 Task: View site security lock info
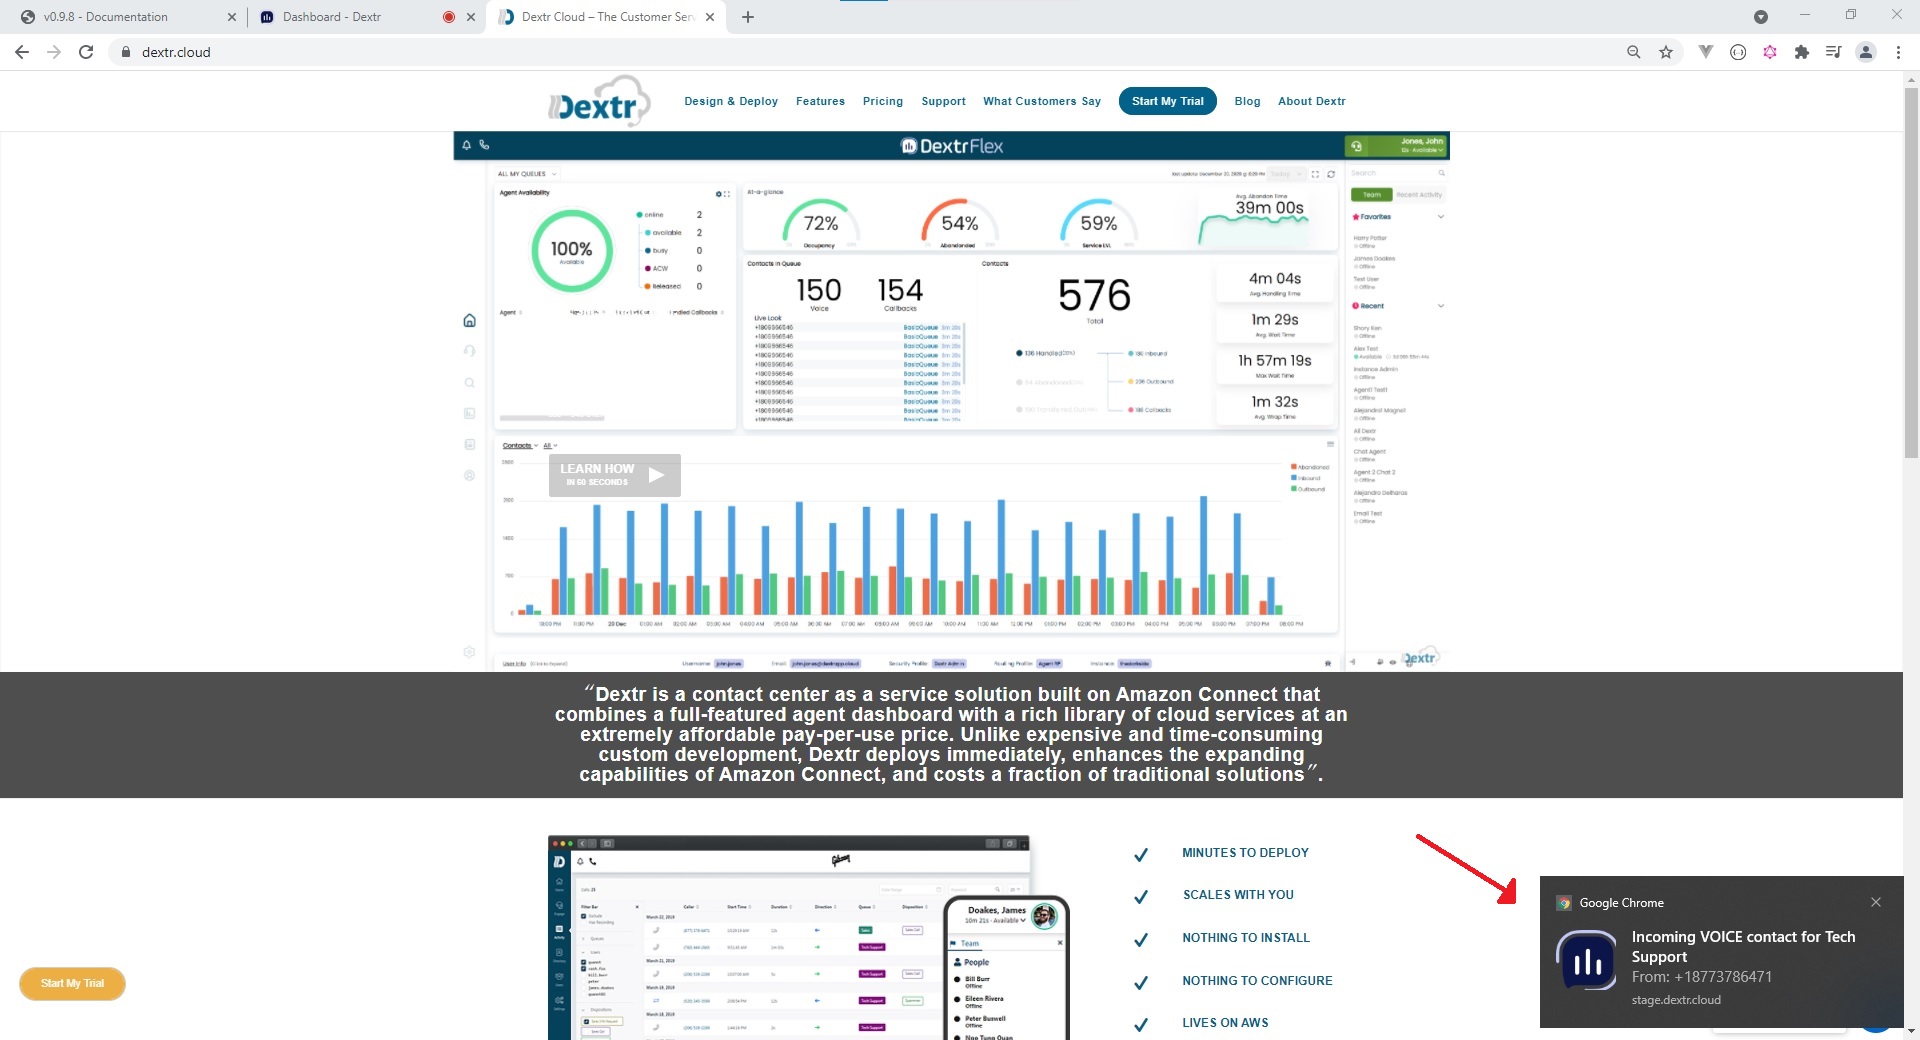126,52
